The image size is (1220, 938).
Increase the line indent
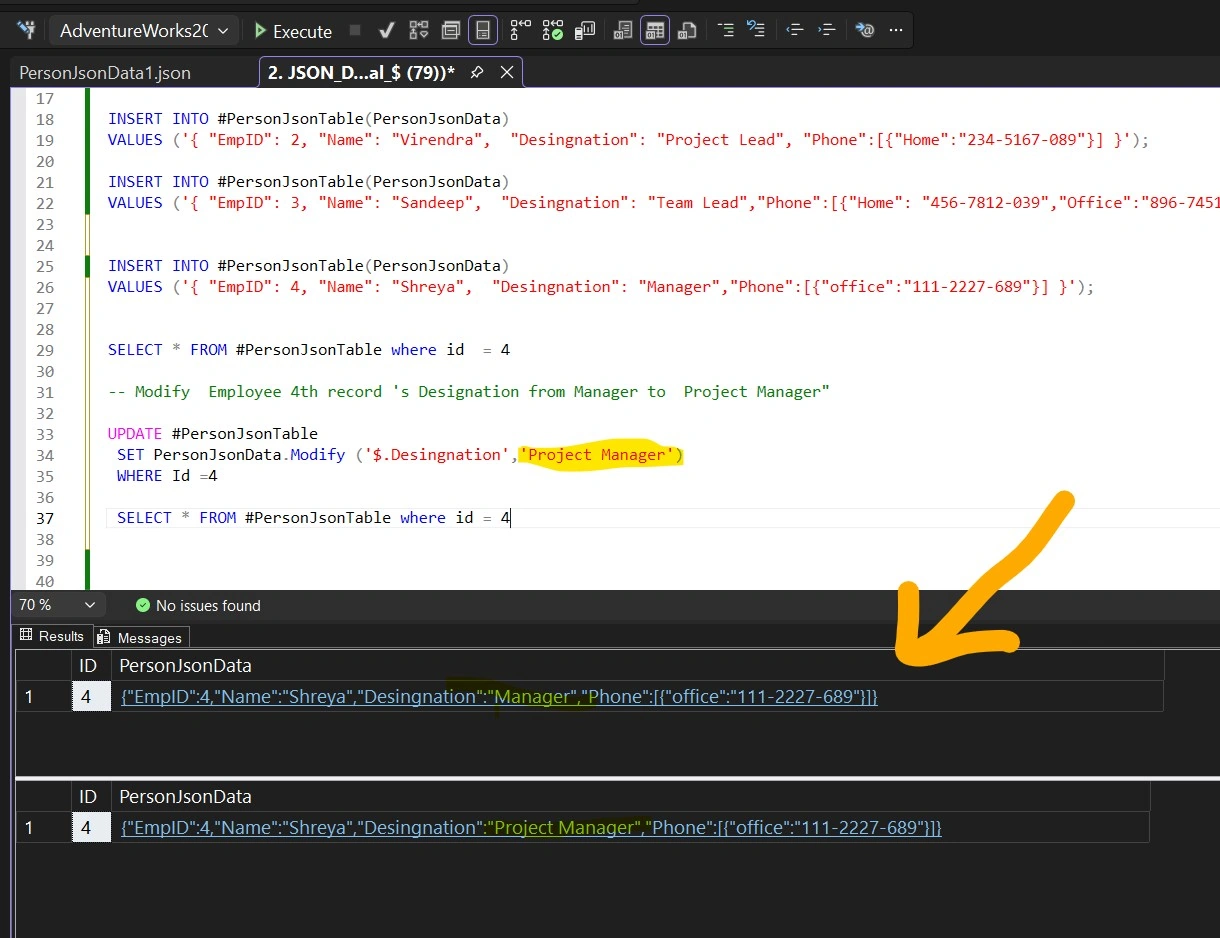coord(826,31)
